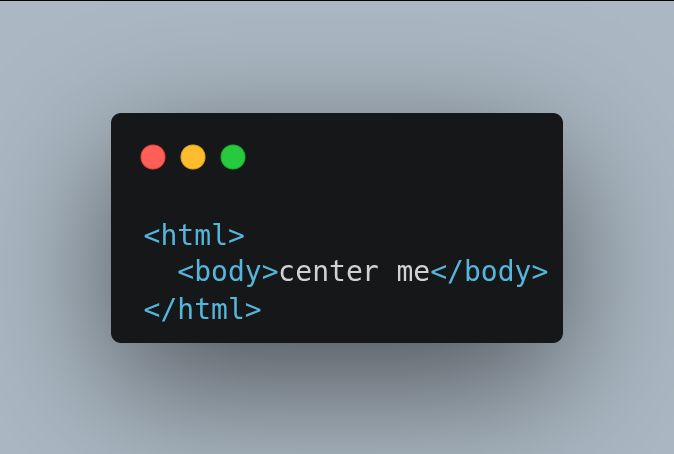Screen dimensions: 674x454
Task: Click empty title bar area right of green dot
Action: click(x=400, y=157)
